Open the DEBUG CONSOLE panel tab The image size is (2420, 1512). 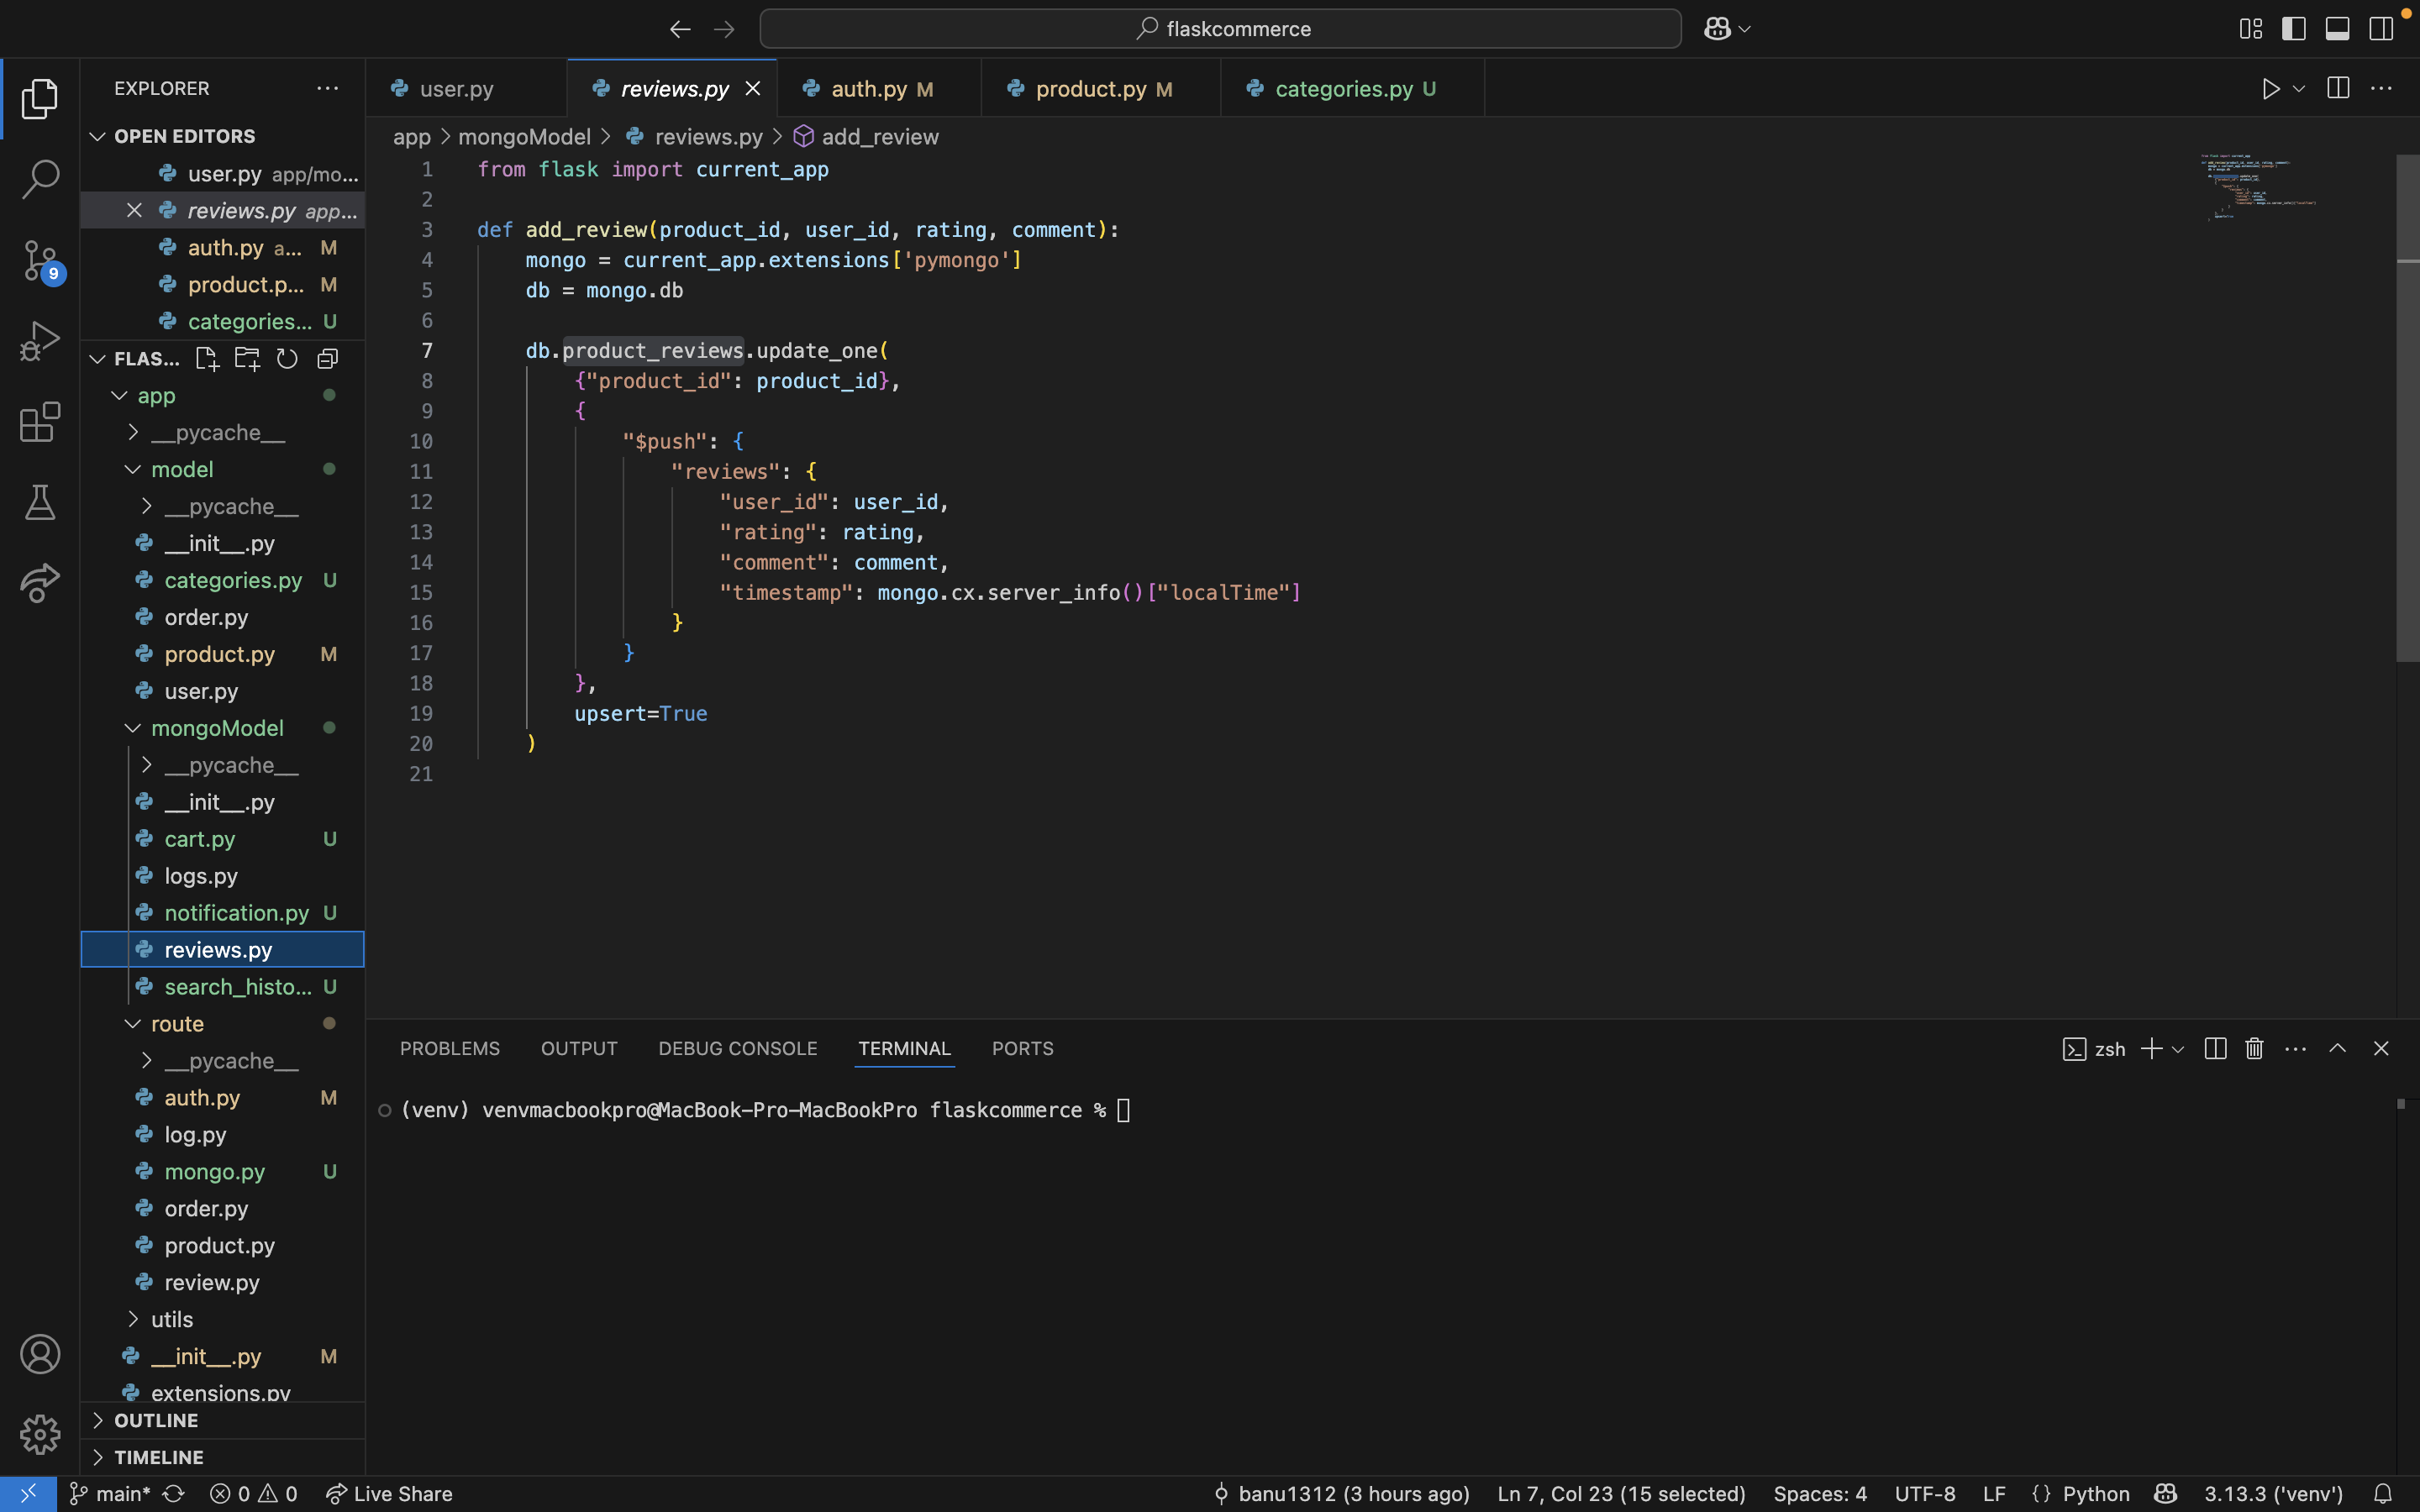coord(738,1048)
